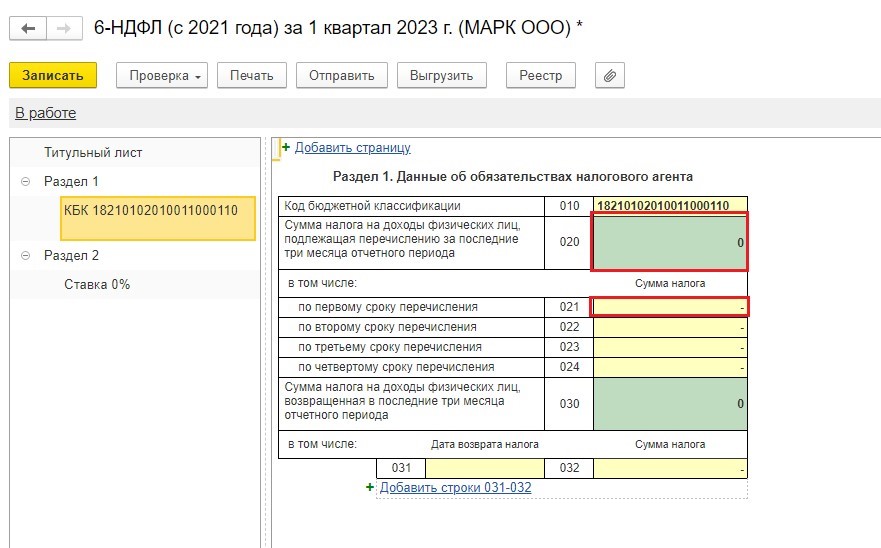
Task: Collapse the Раздел 1 tree node
Action: (25, 182)
